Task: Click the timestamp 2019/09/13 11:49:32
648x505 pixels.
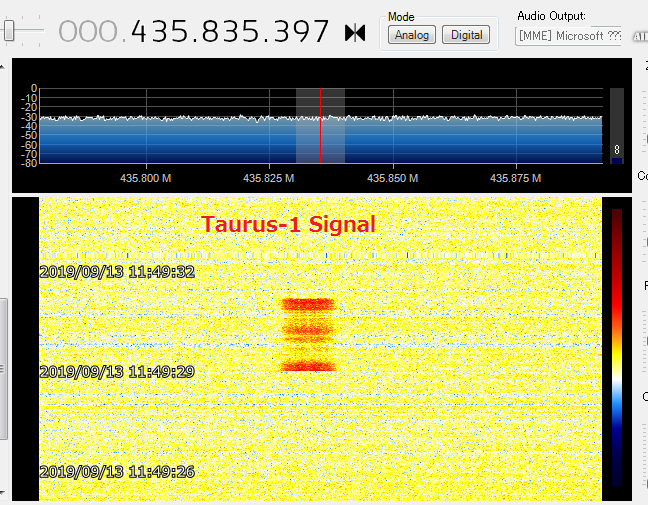Action: [x=117, y=272]
